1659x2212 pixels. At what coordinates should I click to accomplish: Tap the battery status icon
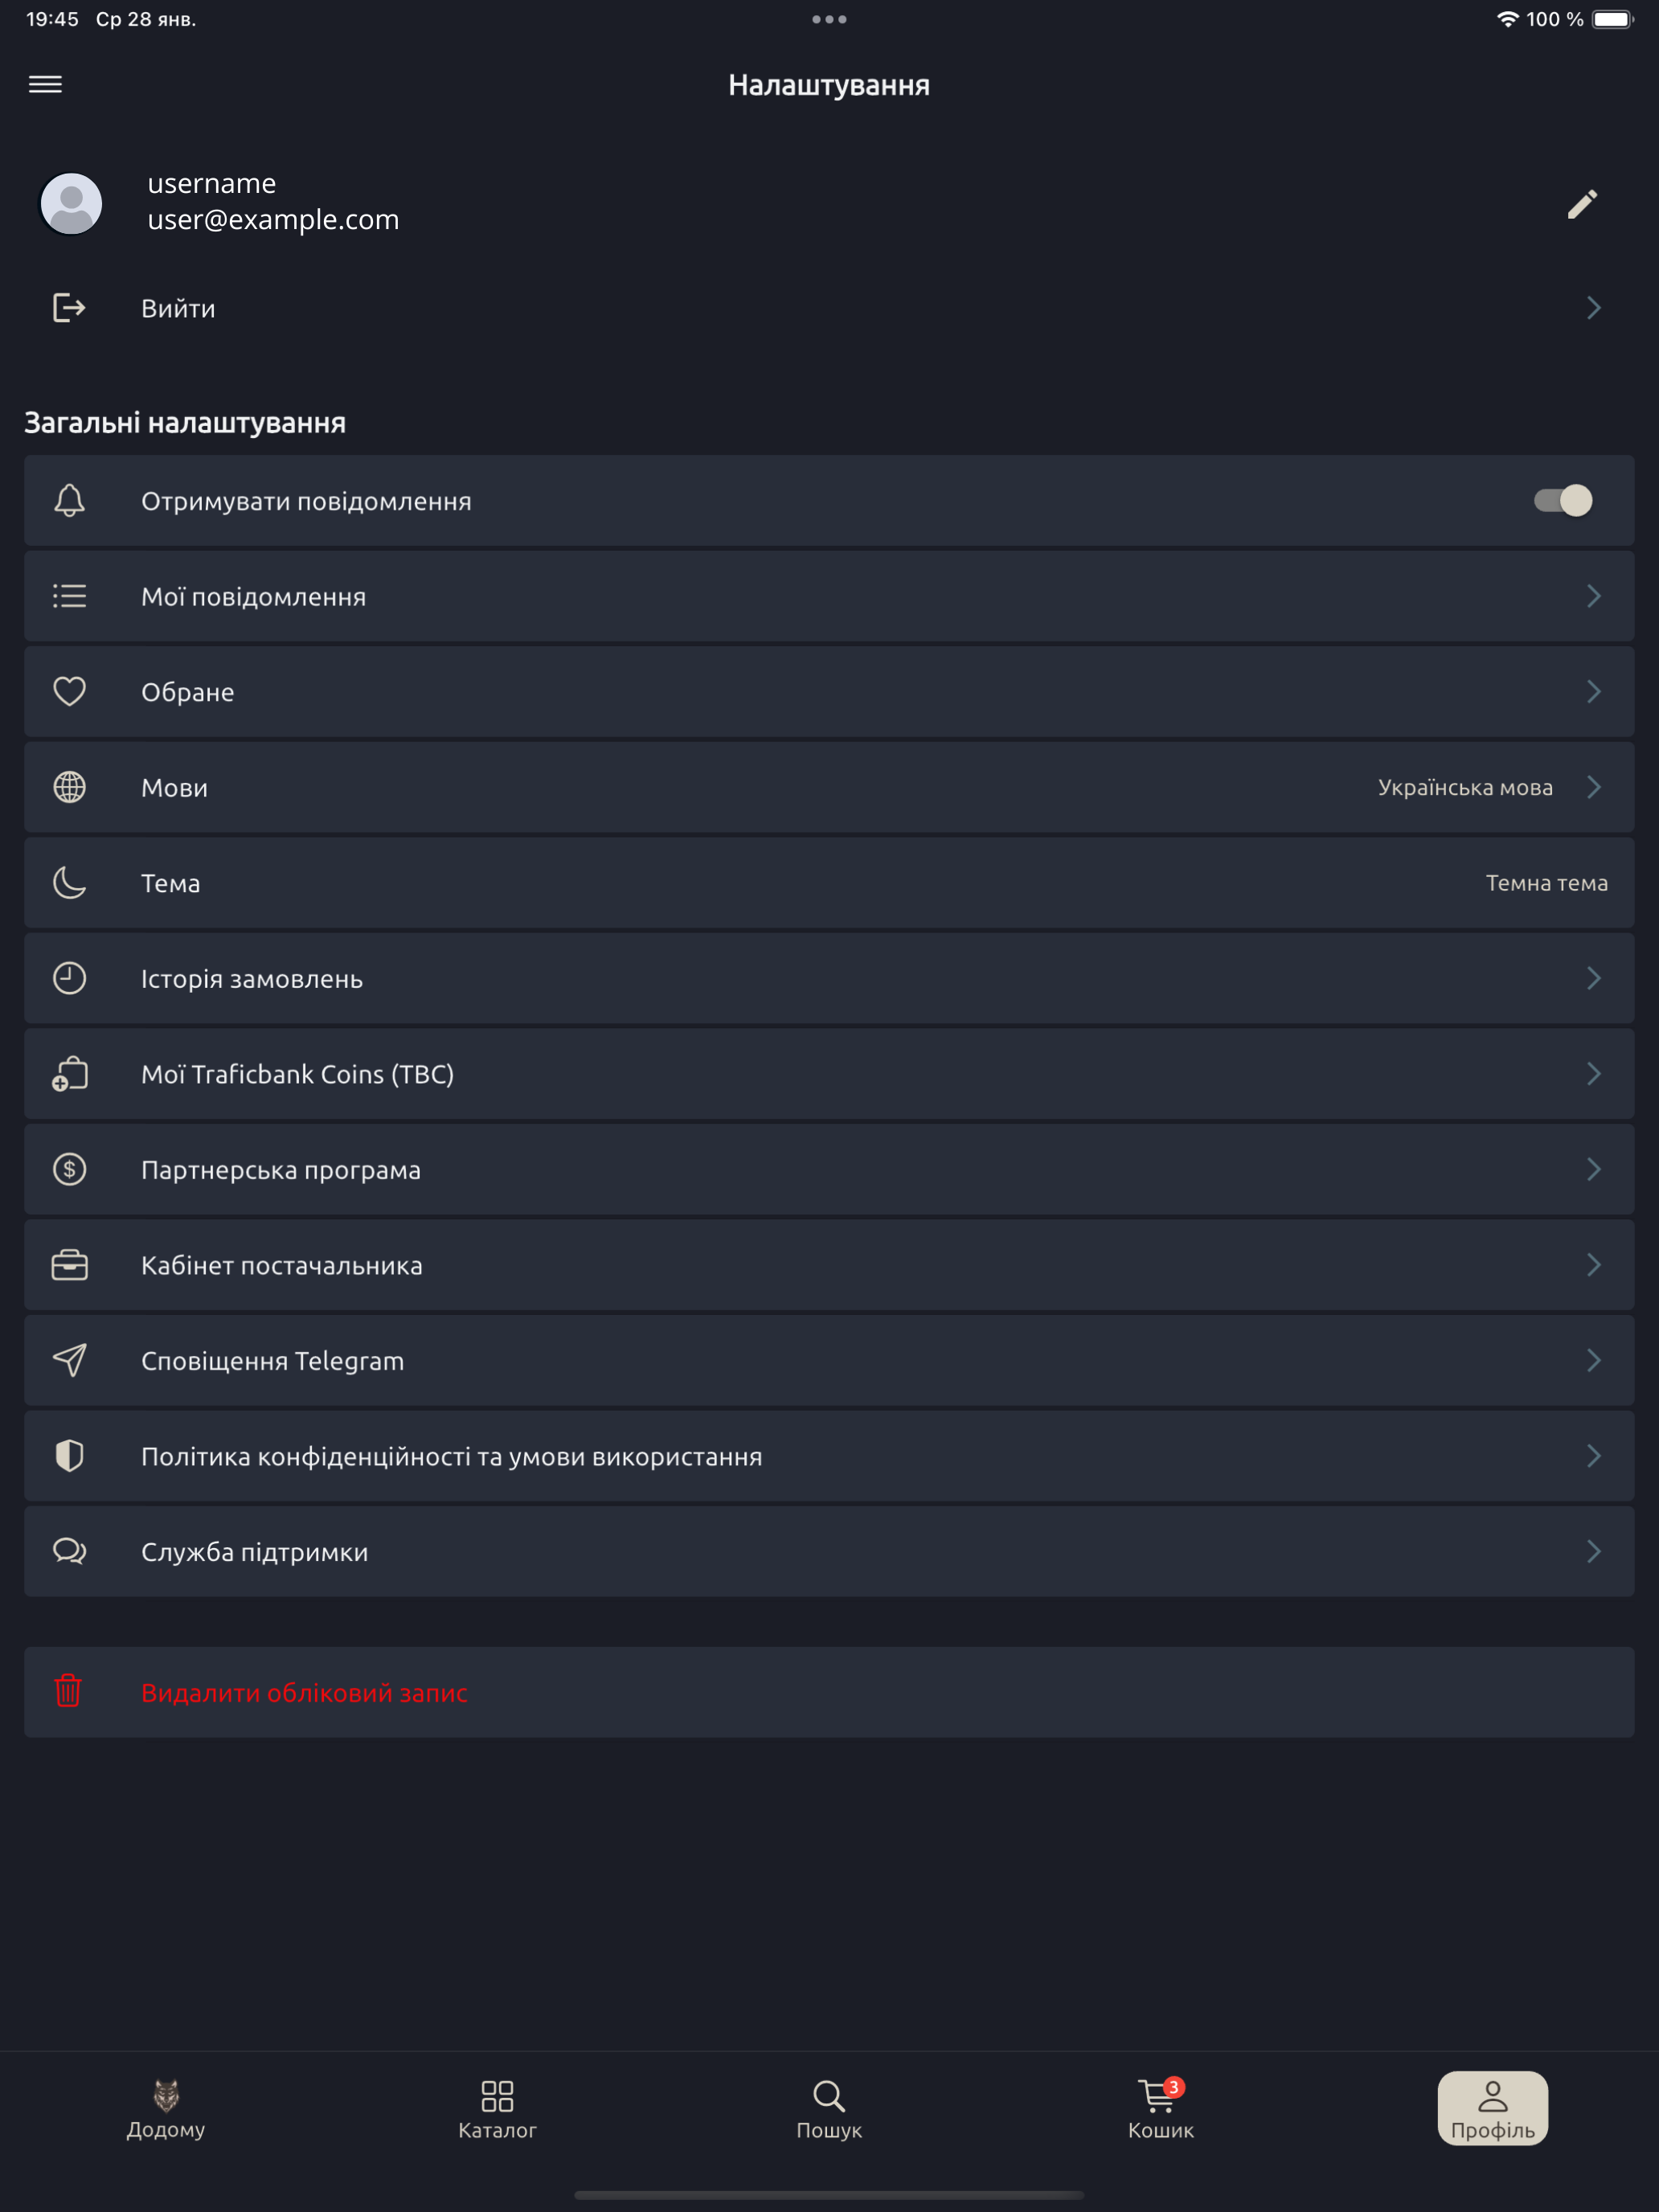1612,19
